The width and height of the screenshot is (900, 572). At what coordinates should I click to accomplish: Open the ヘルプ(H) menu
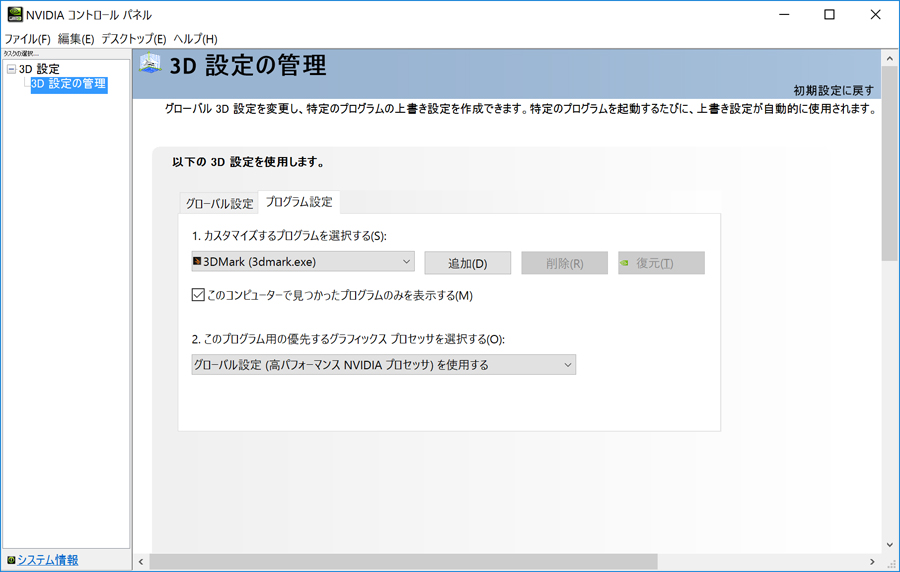(195, 39)
